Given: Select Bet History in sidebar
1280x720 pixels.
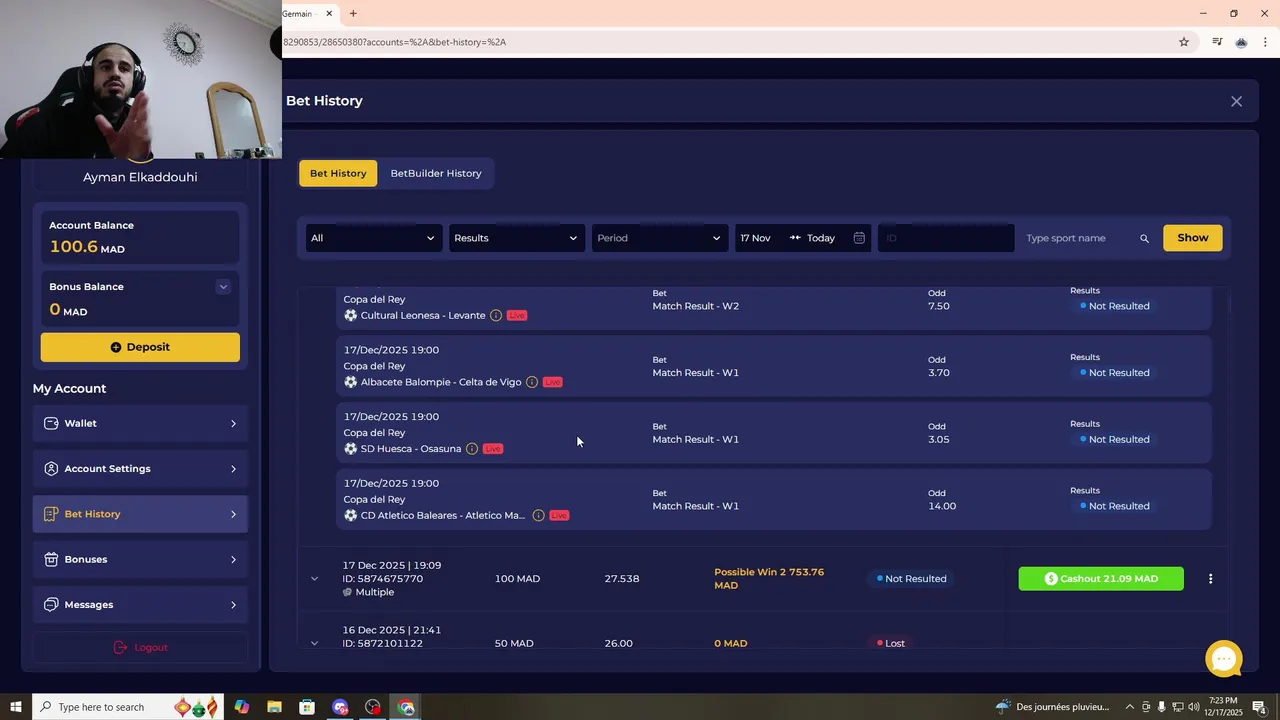Looking at the screenshot, I should [x=140, y=514].
